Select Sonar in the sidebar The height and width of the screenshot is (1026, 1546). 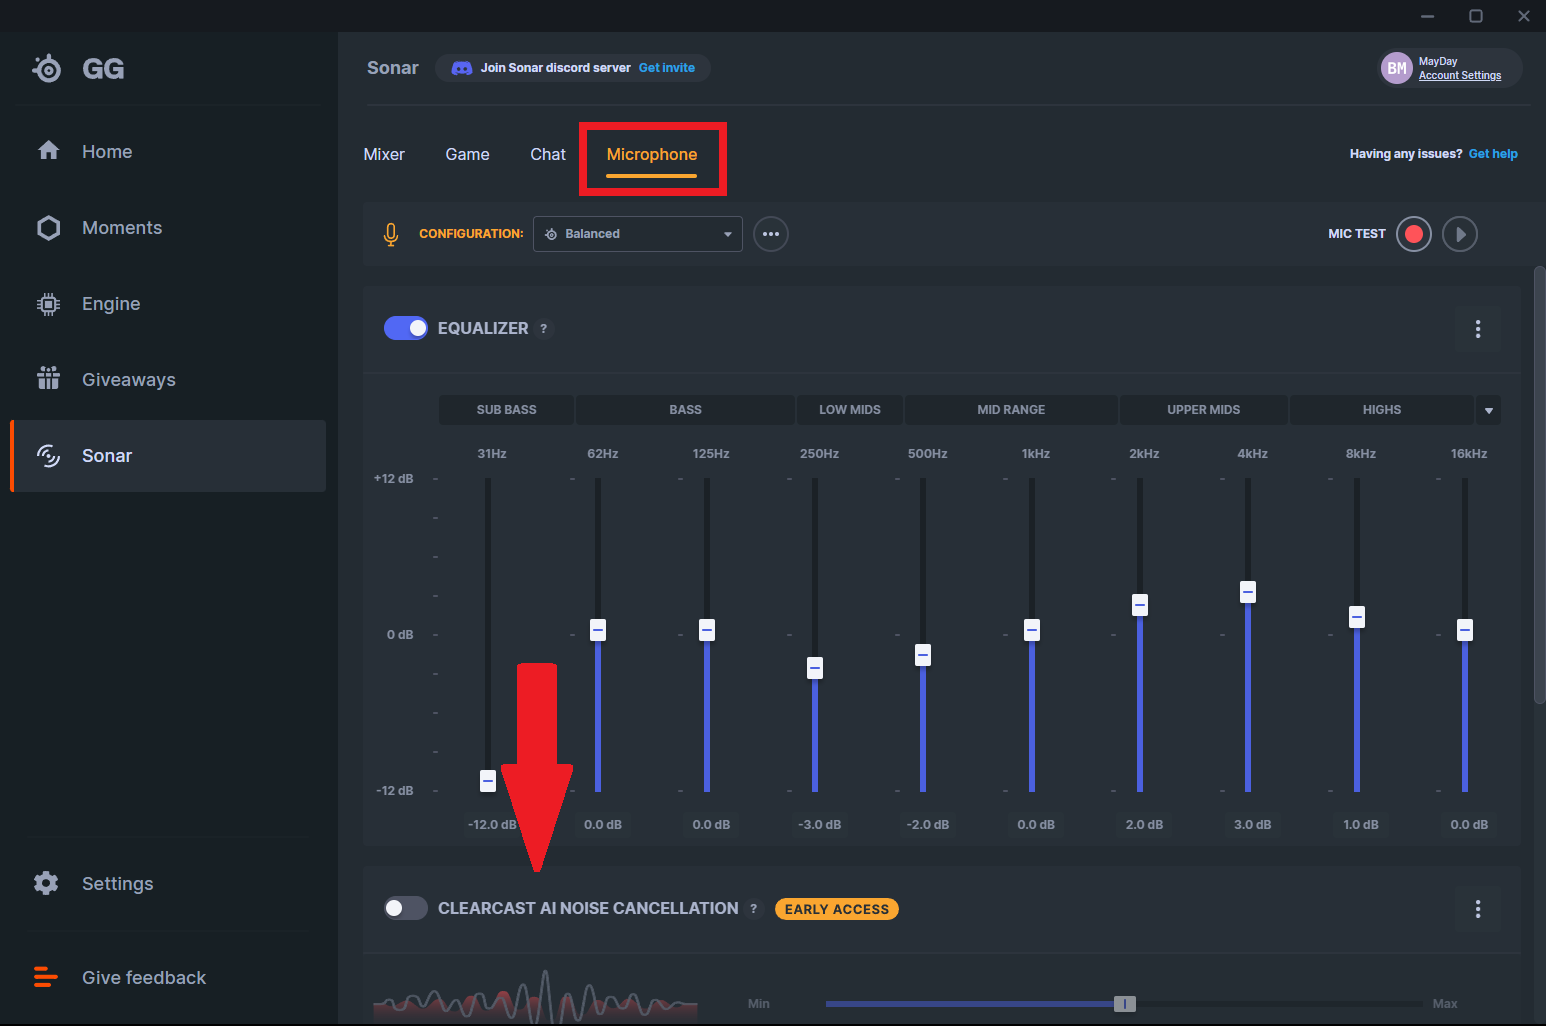point(168,455)
